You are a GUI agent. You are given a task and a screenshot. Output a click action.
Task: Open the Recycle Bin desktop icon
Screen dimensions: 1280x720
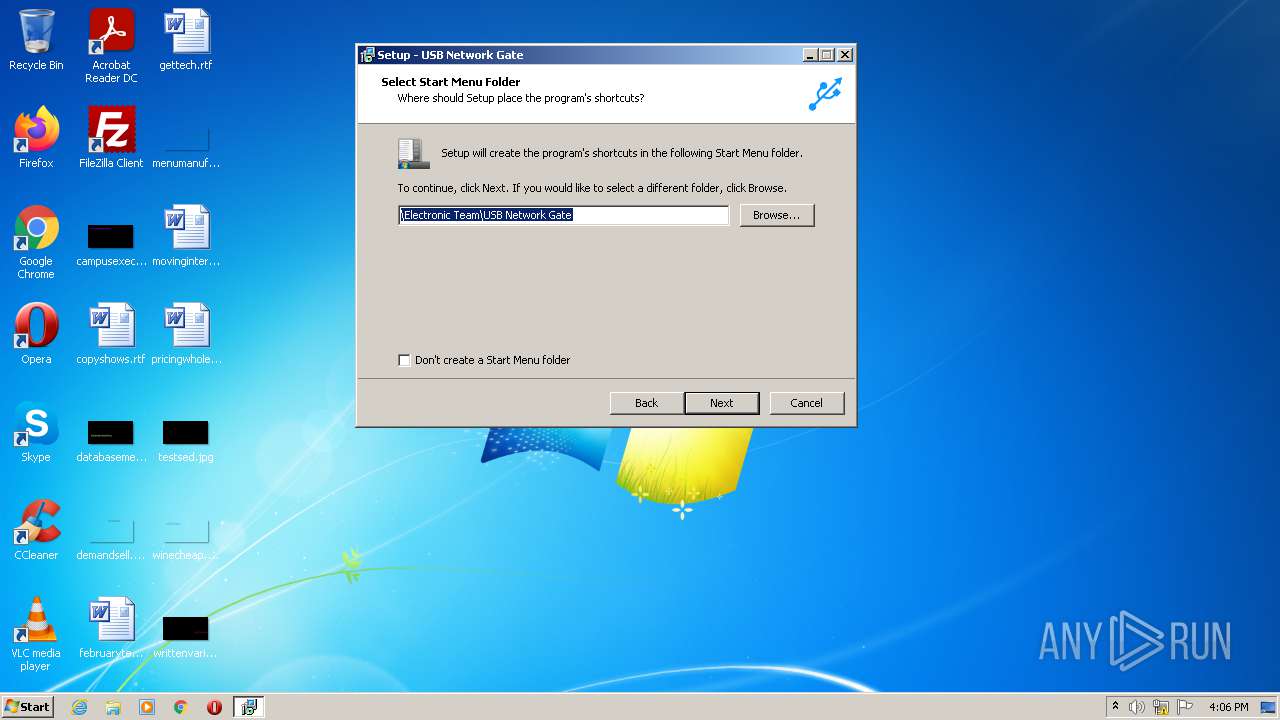coord(36,40)
